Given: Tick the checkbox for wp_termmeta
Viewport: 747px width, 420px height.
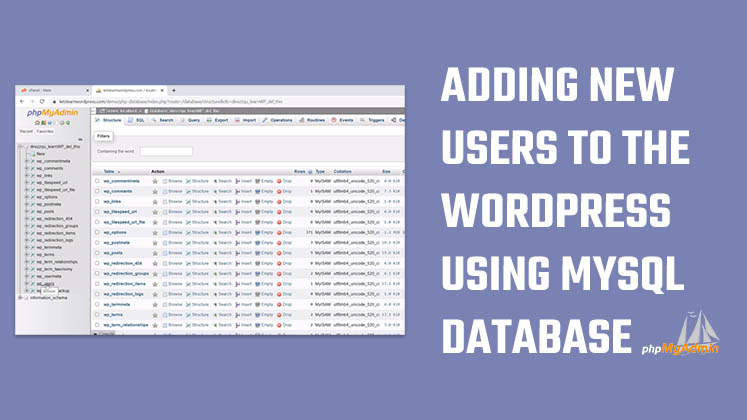Looking at the screenshot, I should (97, 304).
